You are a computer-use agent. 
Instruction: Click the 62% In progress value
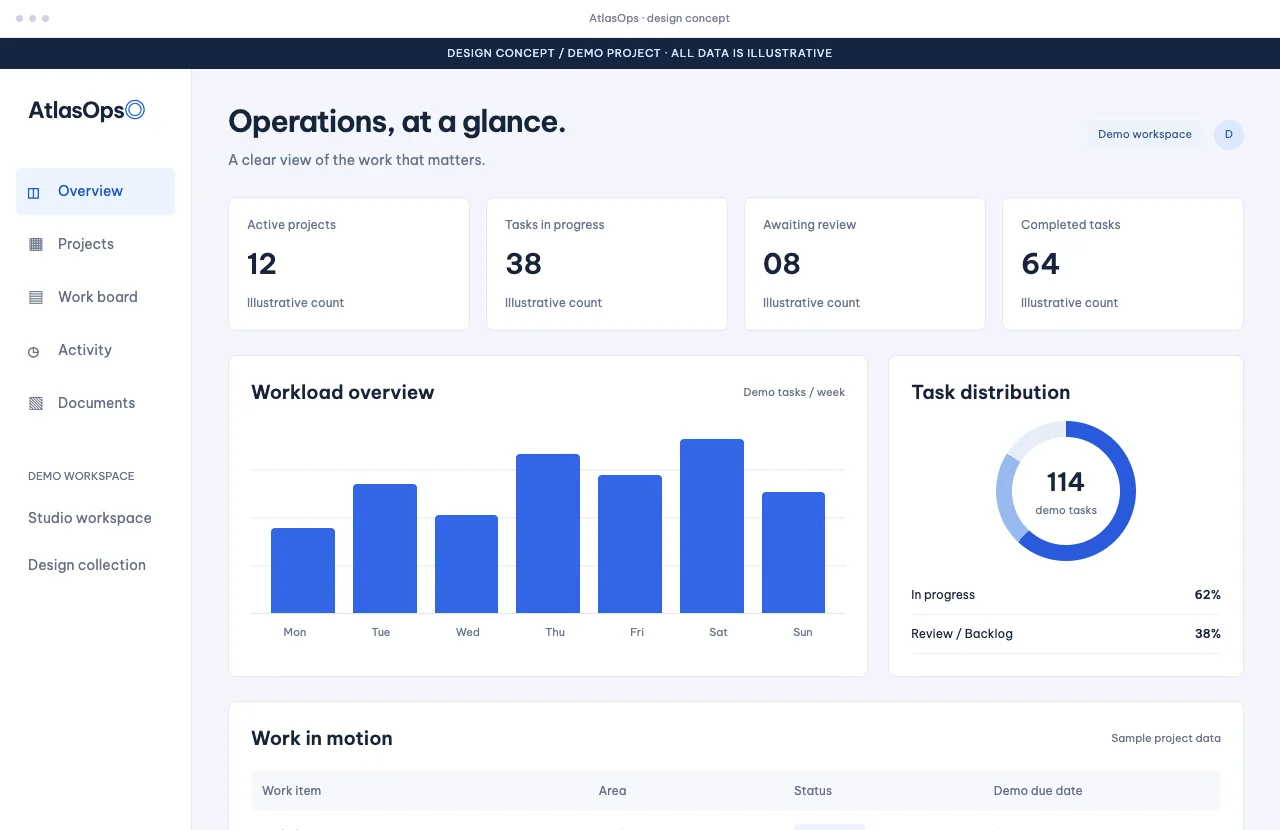coord(1207,595)
